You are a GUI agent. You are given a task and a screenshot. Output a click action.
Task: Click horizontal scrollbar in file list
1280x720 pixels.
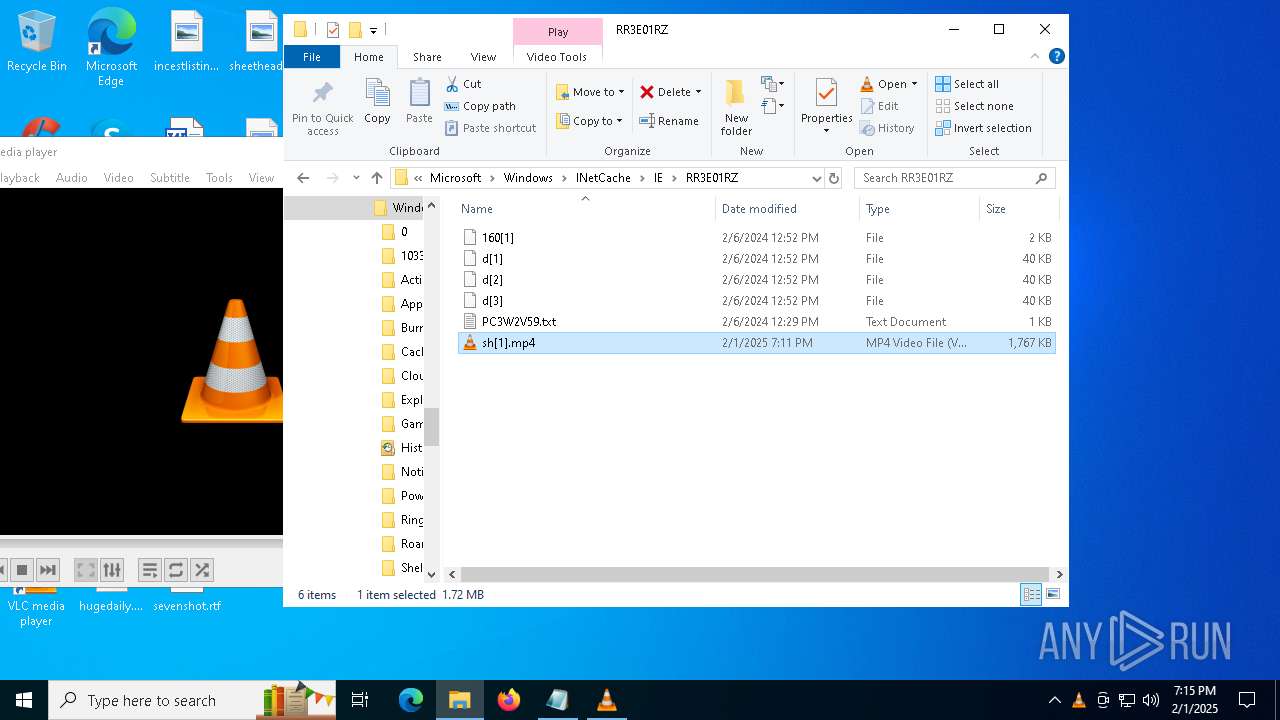[x=755, y=574]
